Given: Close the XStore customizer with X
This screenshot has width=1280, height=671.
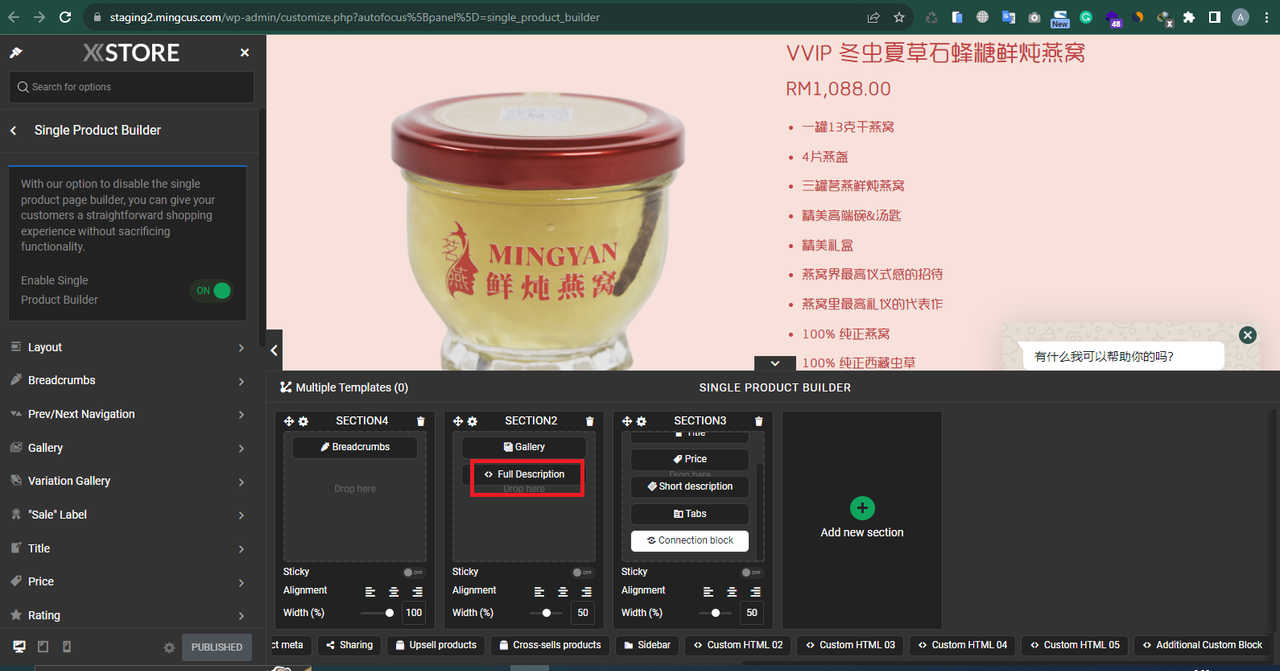Looking at the screenshot, I should tap(245, 52).
